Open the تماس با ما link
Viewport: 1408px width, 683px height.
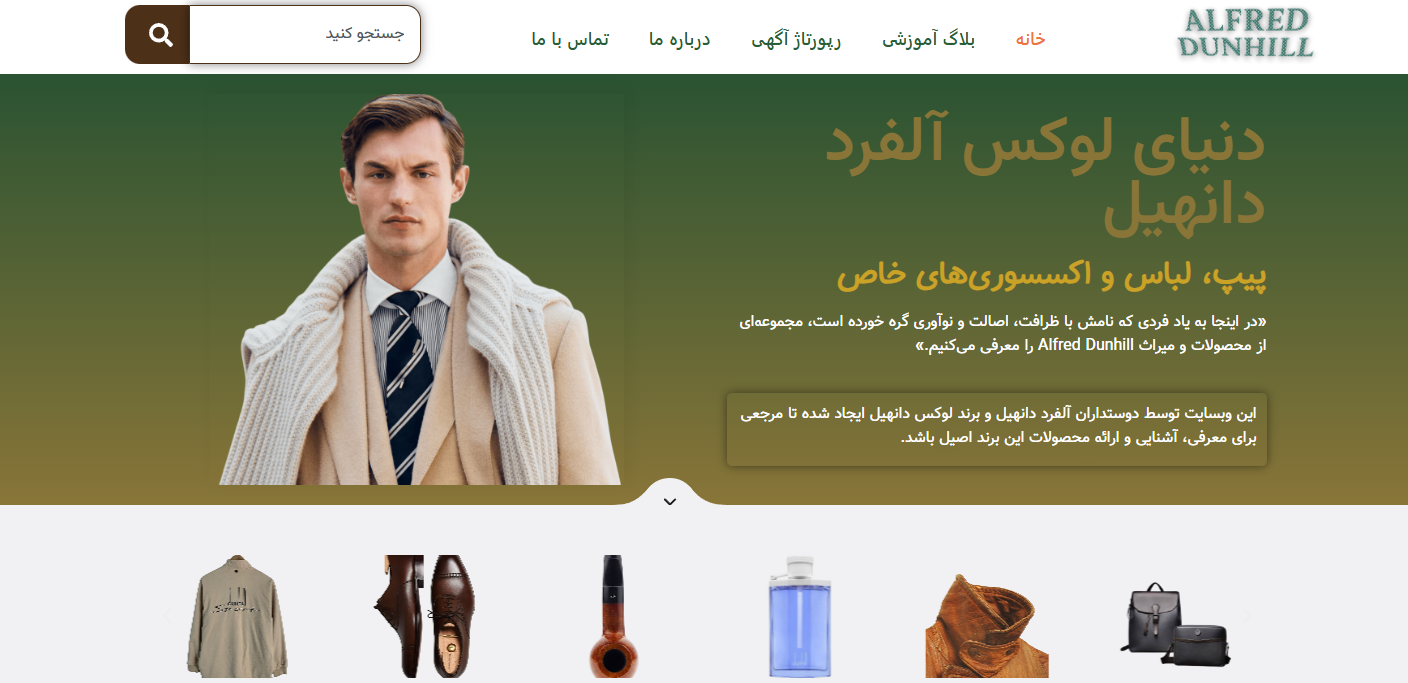(x=570, y=39)
